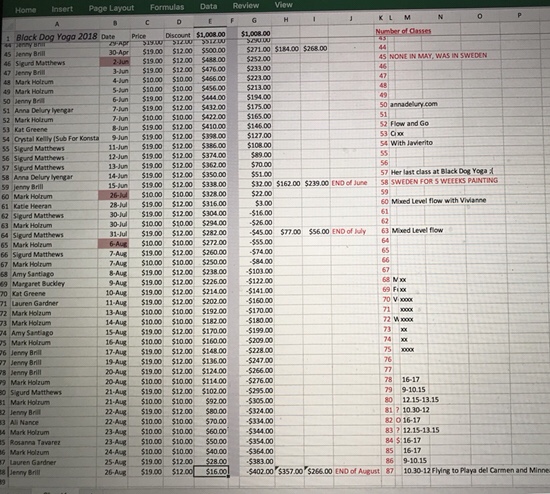Screen dimensions: 550x494
Task: Click the Number of Classes heading cell
Action: pos(403,31)
